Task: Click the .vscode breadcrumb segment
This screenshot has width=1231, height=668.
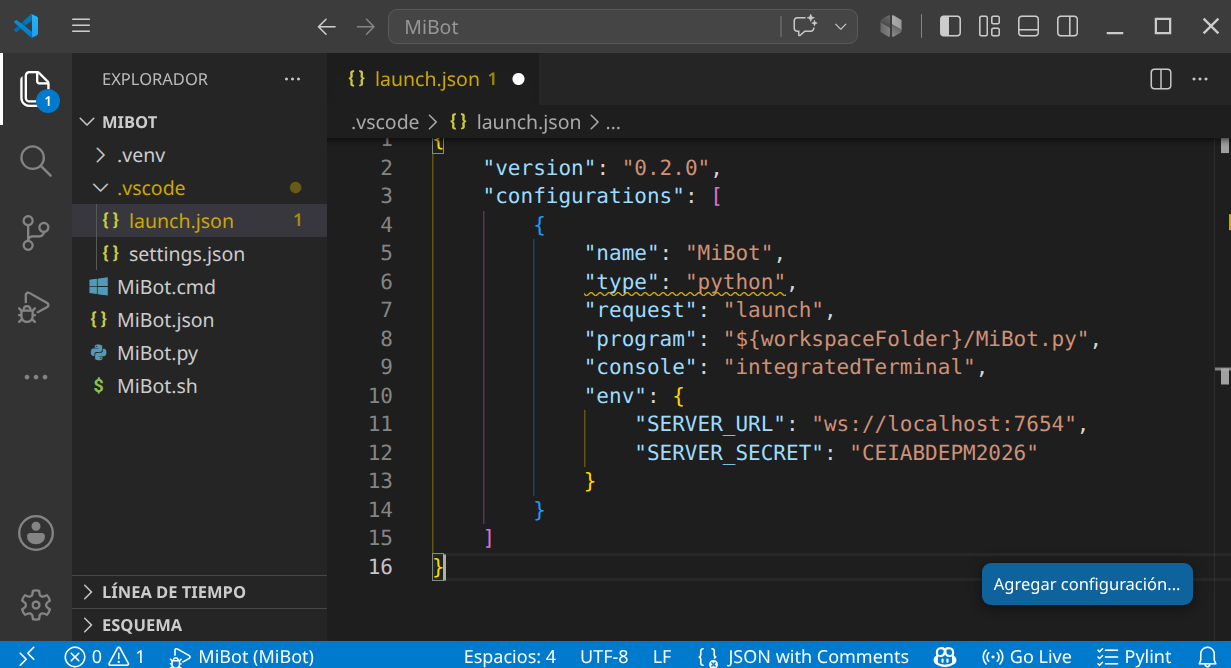Action: tap(384, 122)
